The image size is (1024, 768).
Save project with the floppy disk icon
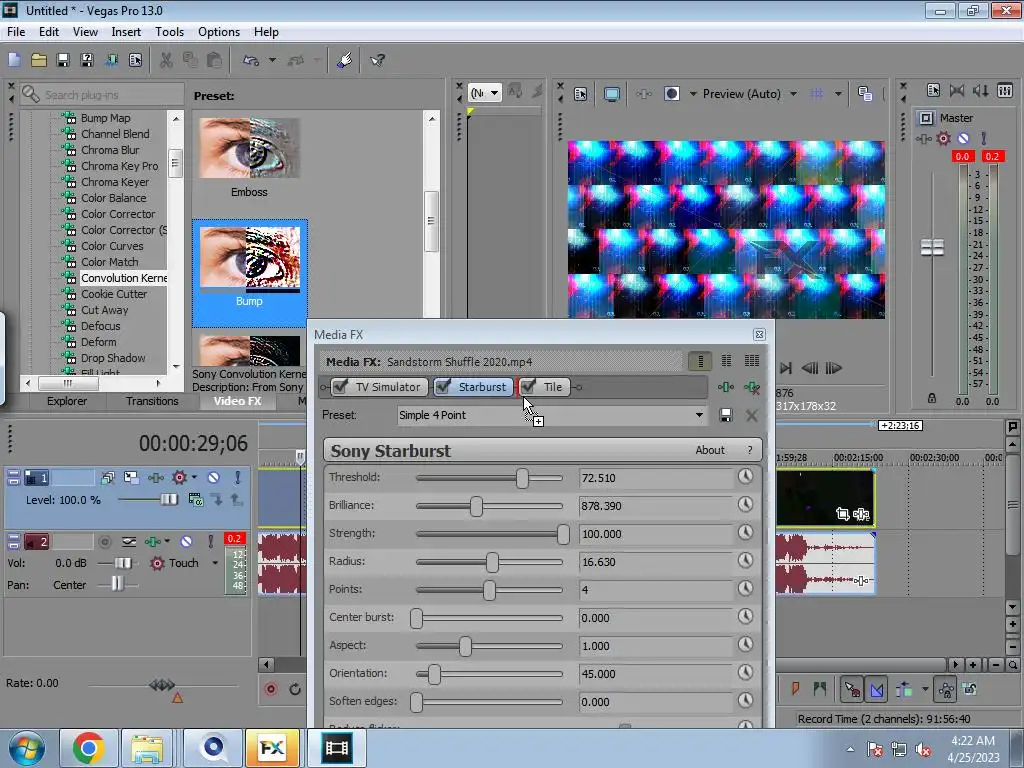(63, 60)
